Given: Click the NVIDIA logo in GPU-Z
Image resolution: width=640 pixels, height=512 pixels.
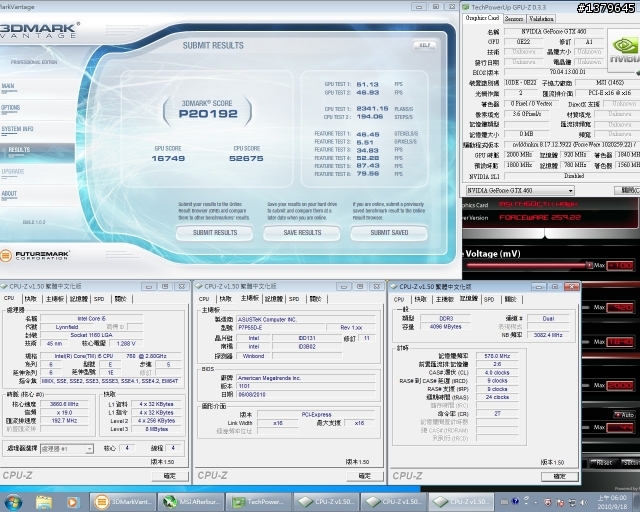Looking at the screenshot, I should pos(624,51).
